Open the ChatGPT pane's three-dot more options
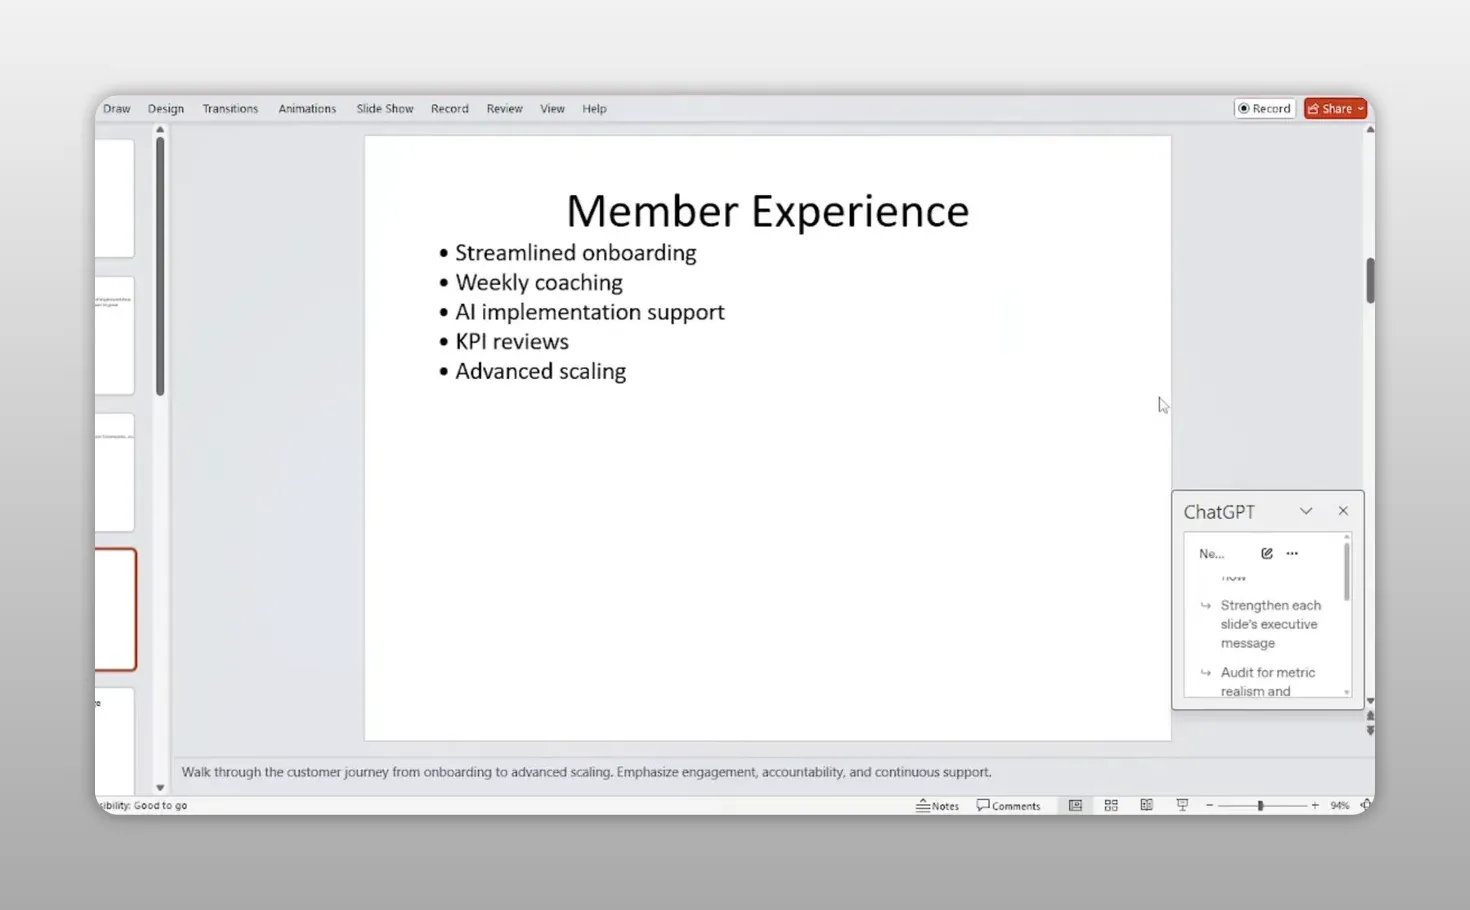The width and height of the screenshot is (1470, 910). point(1292,553)
